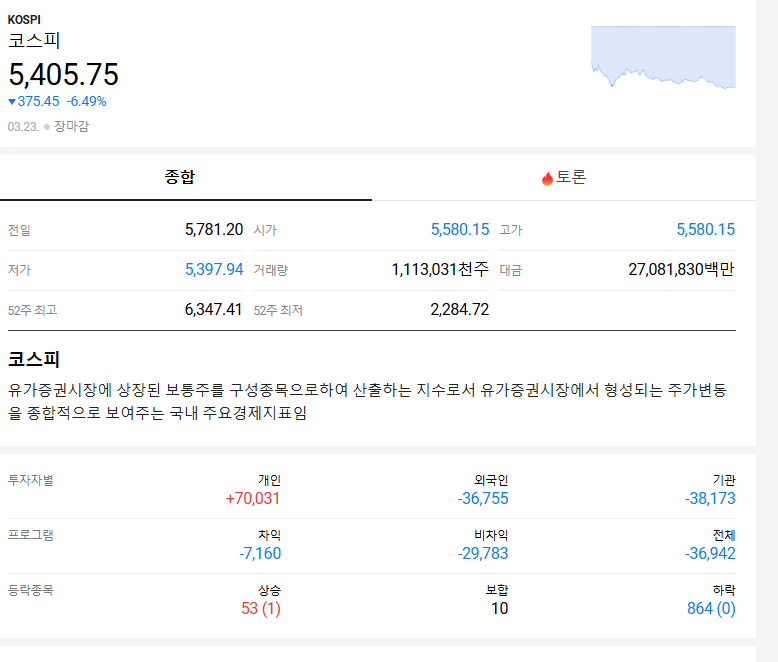This screenshot has width=778, height=662.
Task: Click the 저가 value 5,397.94
Action: [214, 269]
